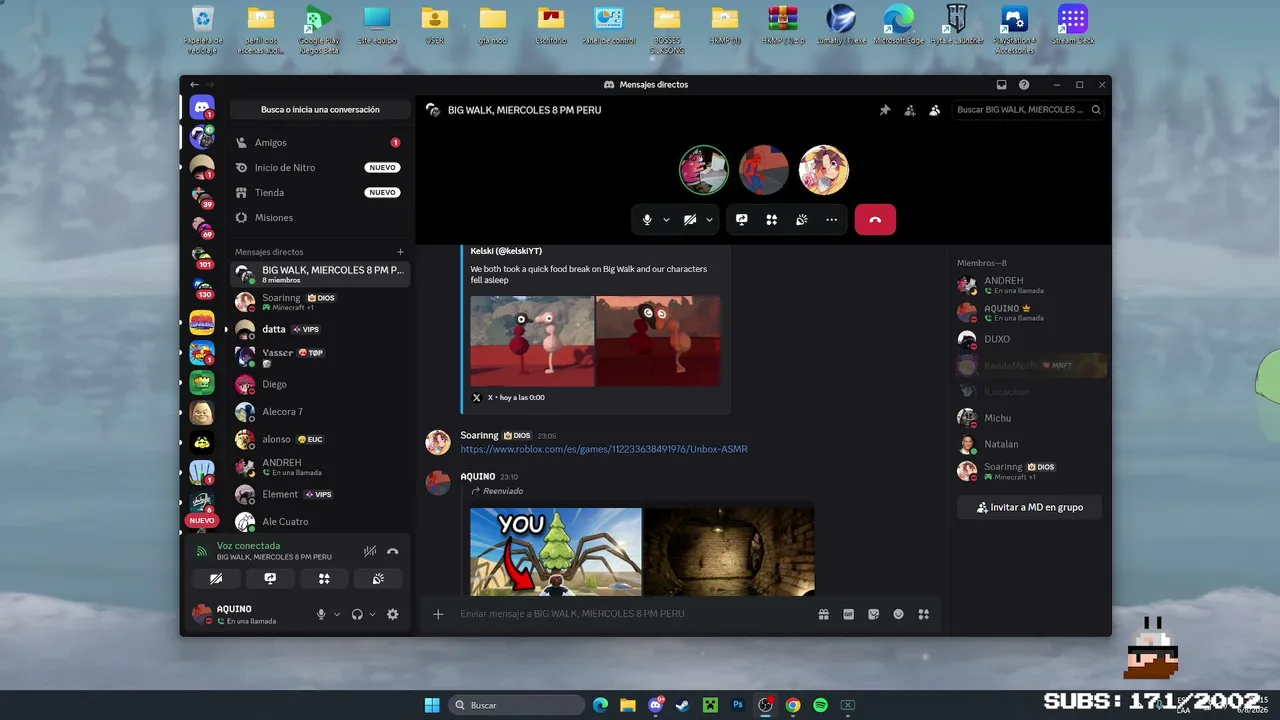1280x720 pixels.
Task: Open activities in the voice connected panel
Action: tap(324, 578)
